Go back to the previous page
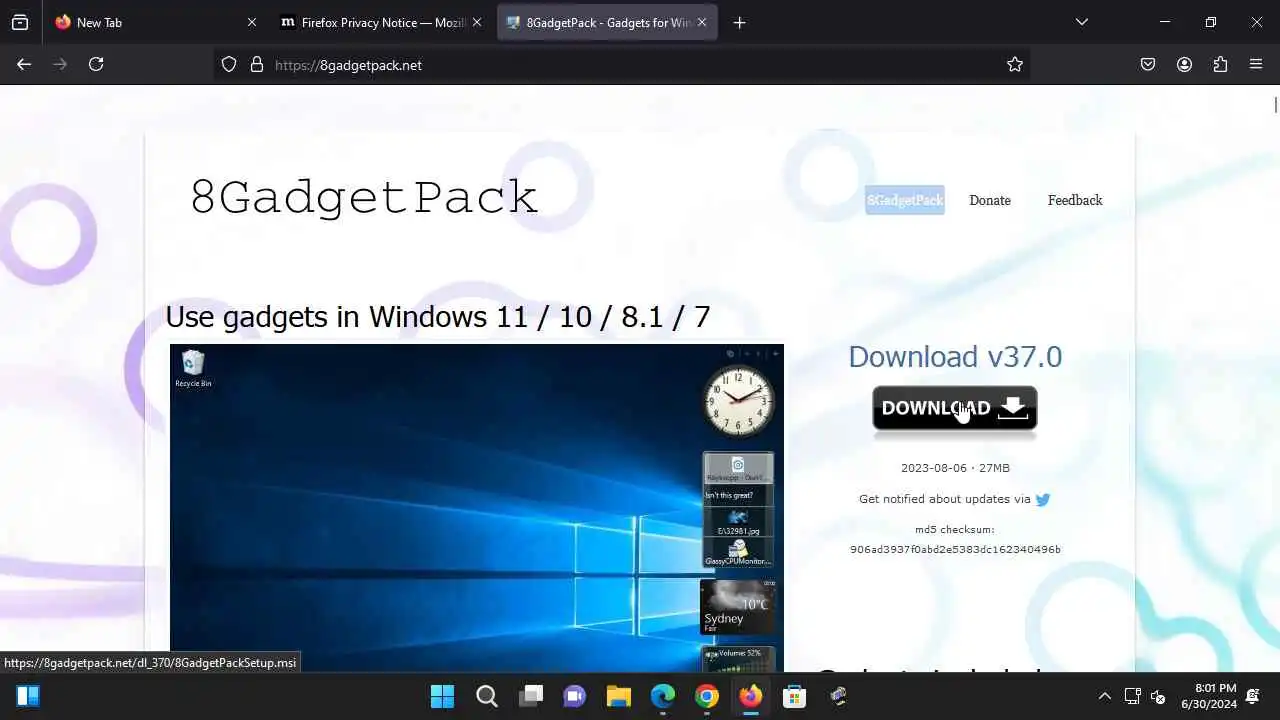Viewport: 1280px width, 720px height. (x=24, y=64)
